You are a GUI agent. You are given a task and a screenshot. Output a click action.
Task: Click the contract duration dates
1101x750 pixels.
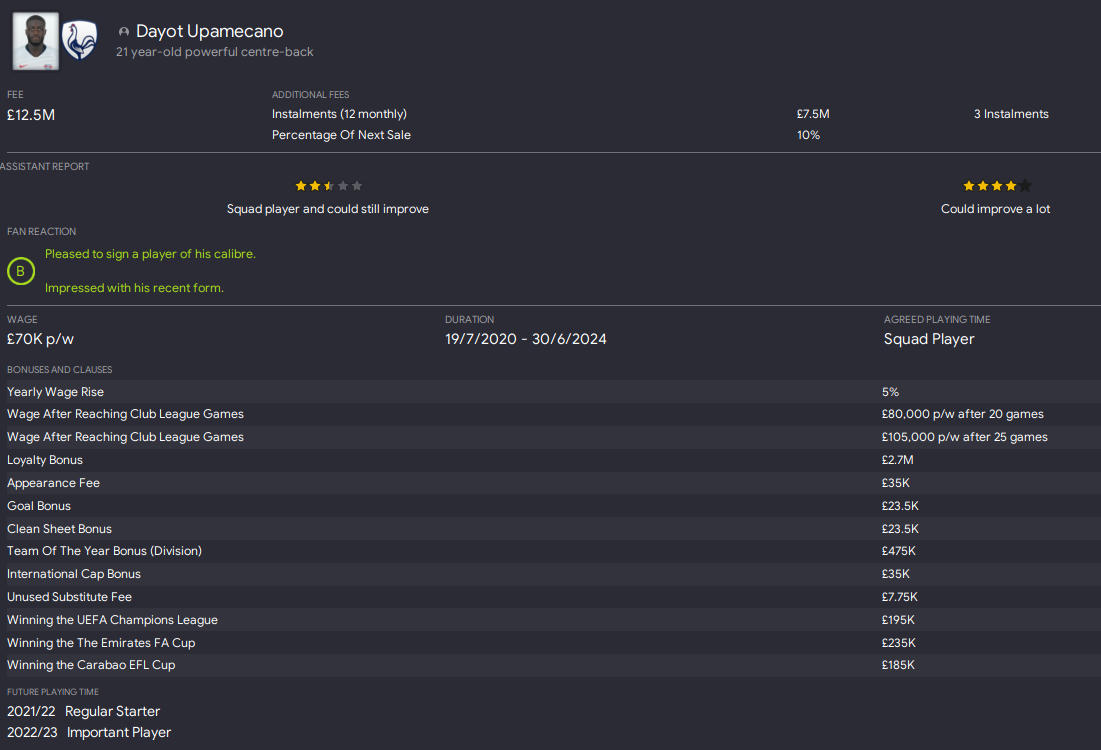point(525,339)
